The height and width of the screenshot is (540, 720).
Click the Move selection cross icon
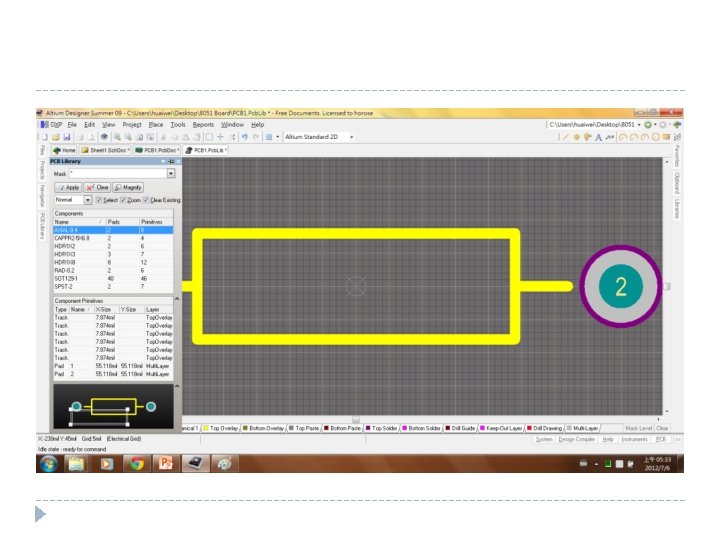click(x=220, y=137)
